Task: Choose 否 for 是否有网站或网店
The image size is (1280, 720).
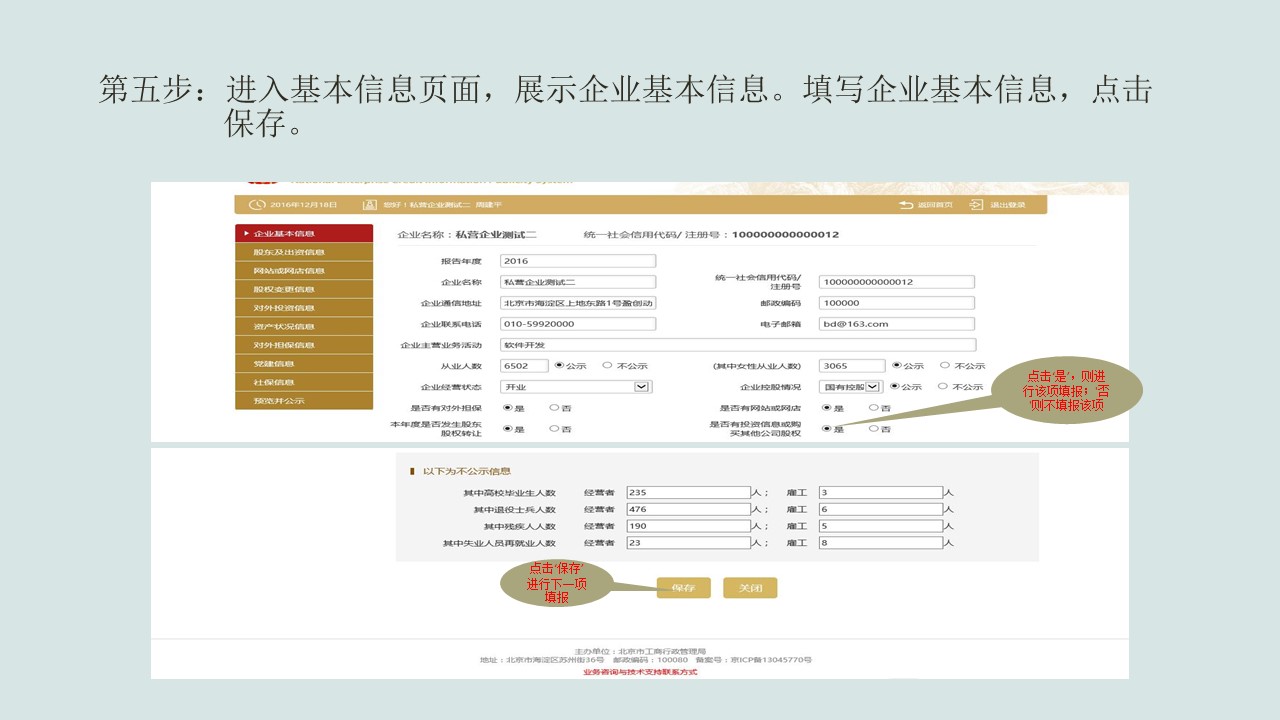Action: point(872,406)
